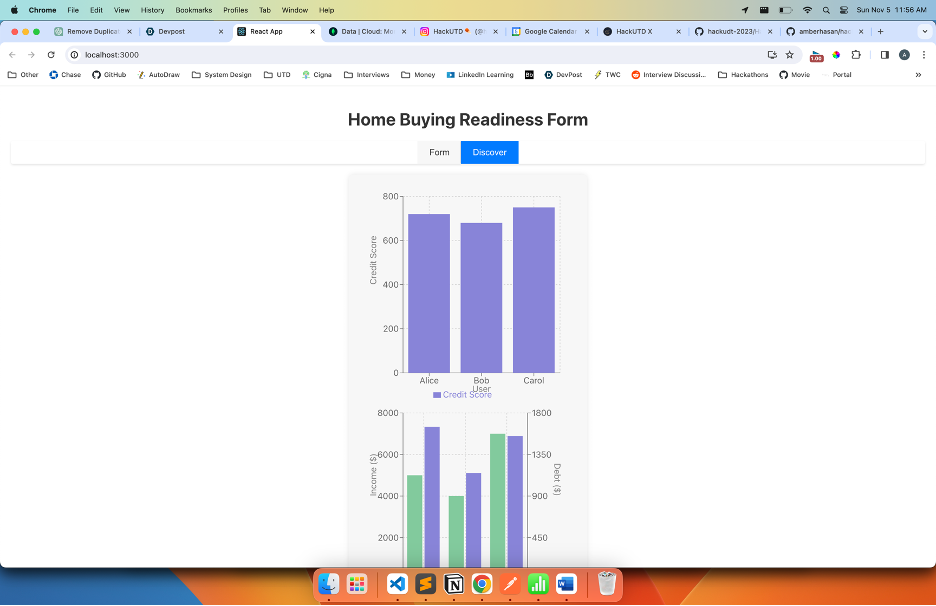Expand the tab search dropdown arrow
Viewport: 936px width, 606px height.
(x=925, y=32)
